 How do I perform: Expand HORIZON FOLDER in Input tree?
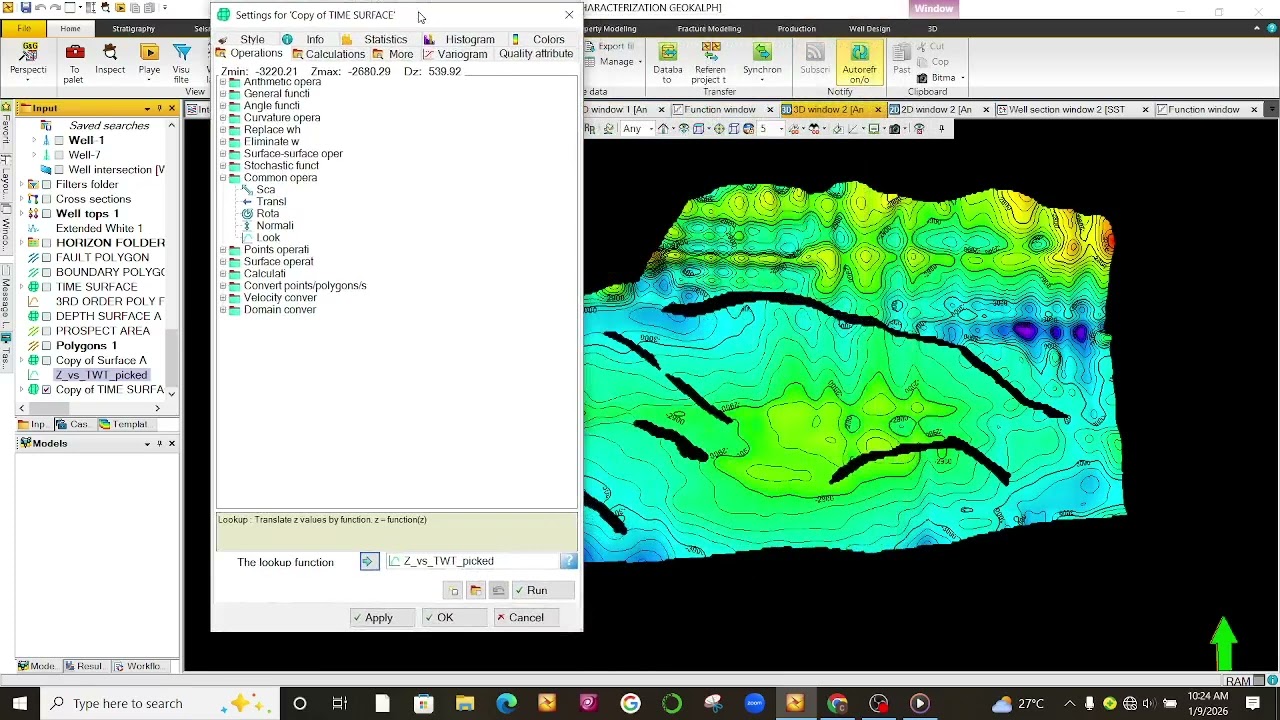[x=21, y=243]
